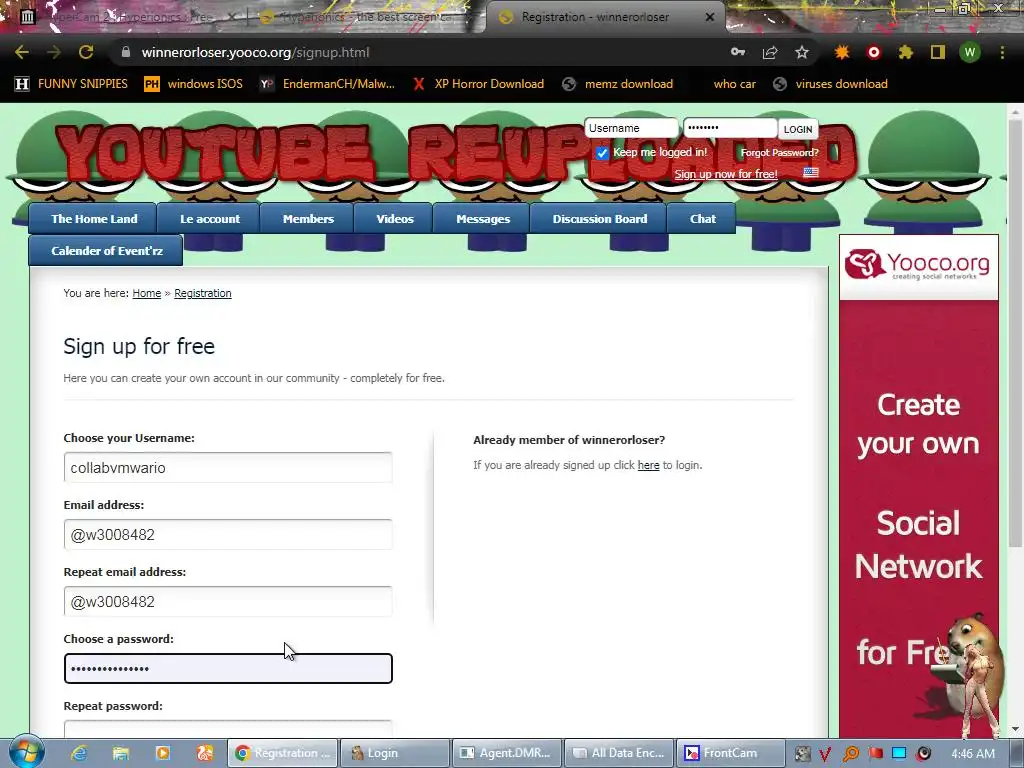Open the Chat menu item
This screenshot has height=768, width=1024.
click(703, 219)
